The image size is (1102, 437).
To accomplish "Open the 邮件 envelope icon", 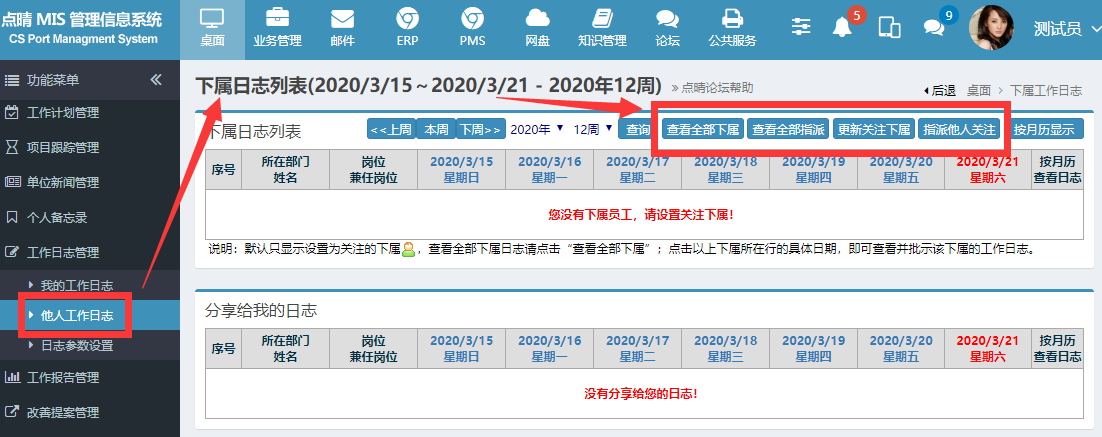I will coord(342,19).
